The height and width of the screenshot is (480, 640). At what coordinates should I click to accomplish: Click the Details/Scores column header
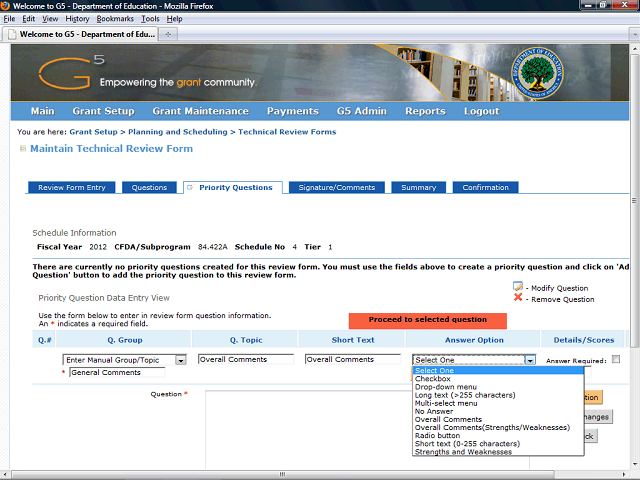click(x=584, y=340)
